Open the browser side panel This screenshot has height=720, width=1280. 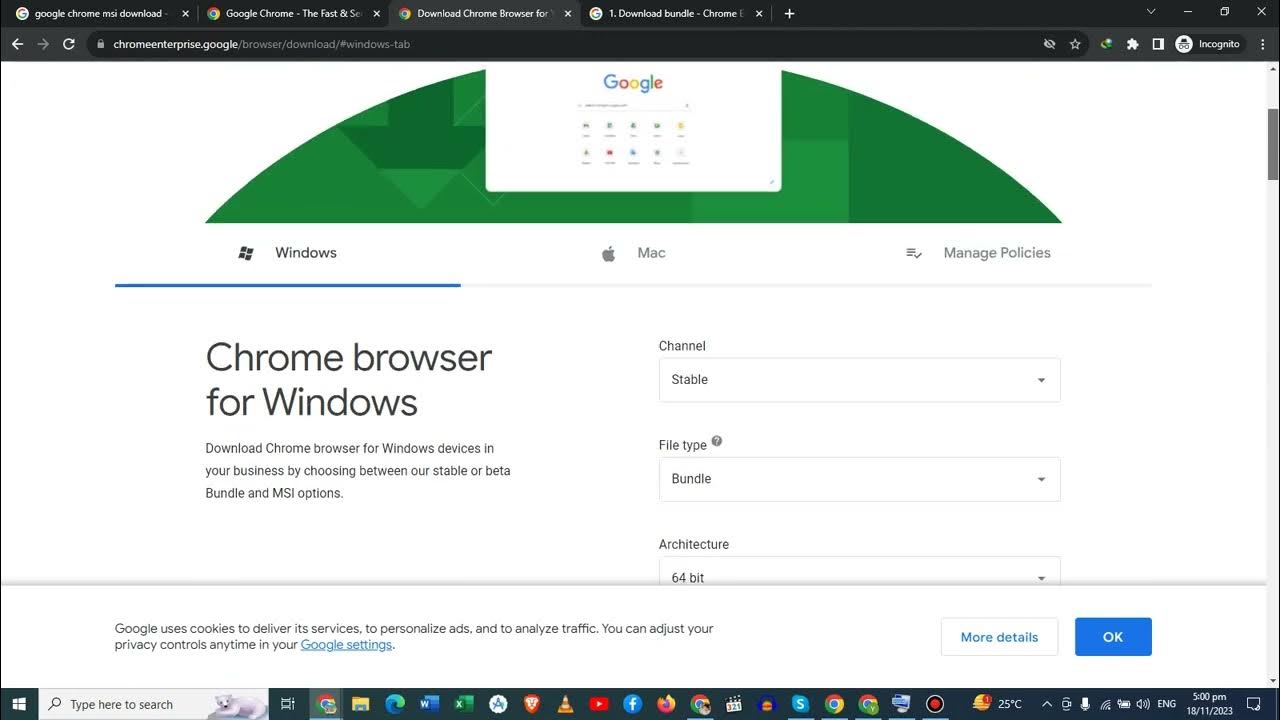pyautogui.click(x=1158, y=44)
